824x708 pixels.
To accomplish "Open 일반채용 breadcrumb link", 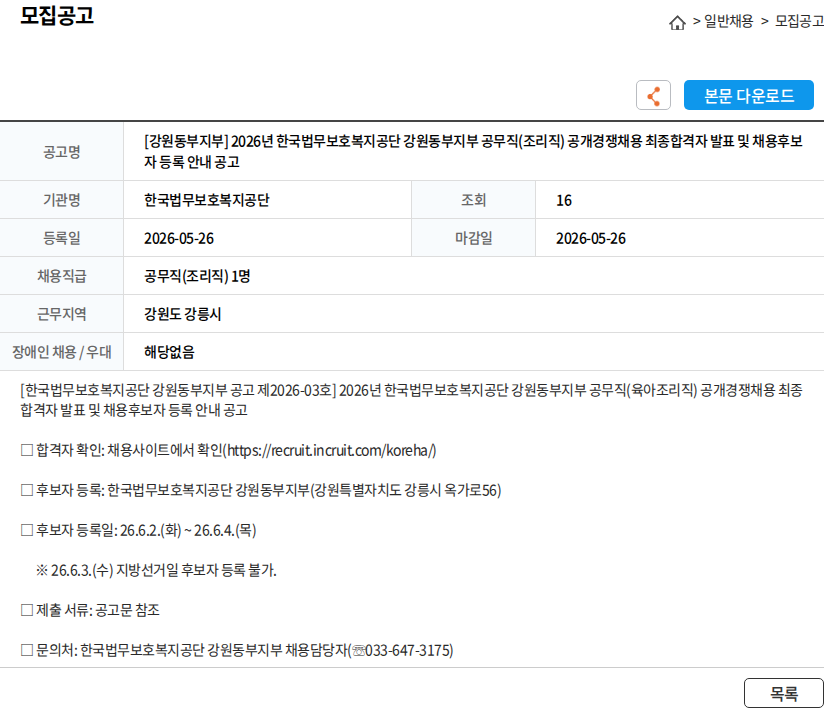I will [x=728, y=21].
